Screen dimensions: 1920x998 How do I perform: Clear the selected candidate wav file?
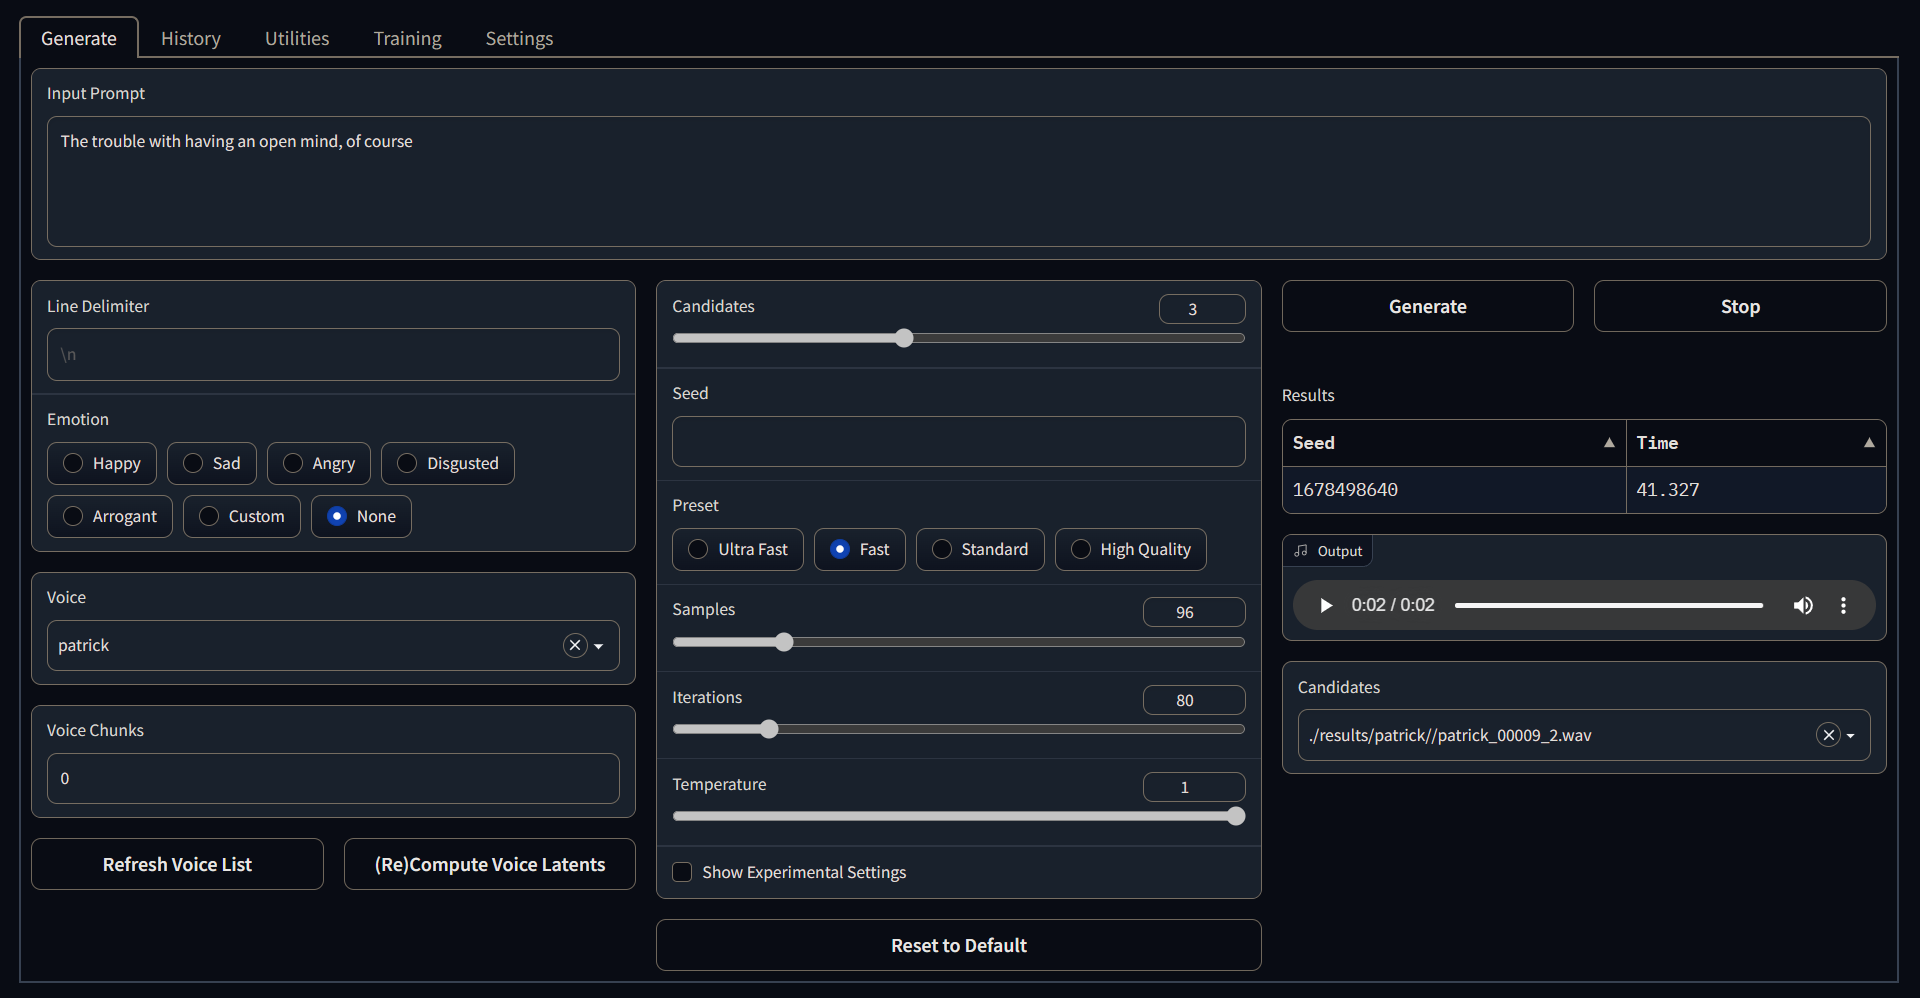point(1828,735)
